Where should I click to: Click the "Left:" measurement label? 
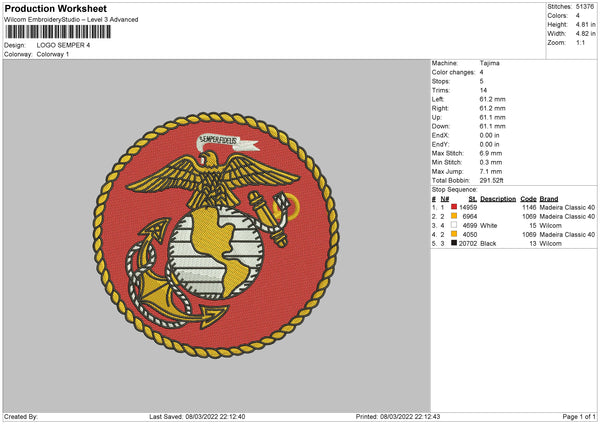click(438, 99)
